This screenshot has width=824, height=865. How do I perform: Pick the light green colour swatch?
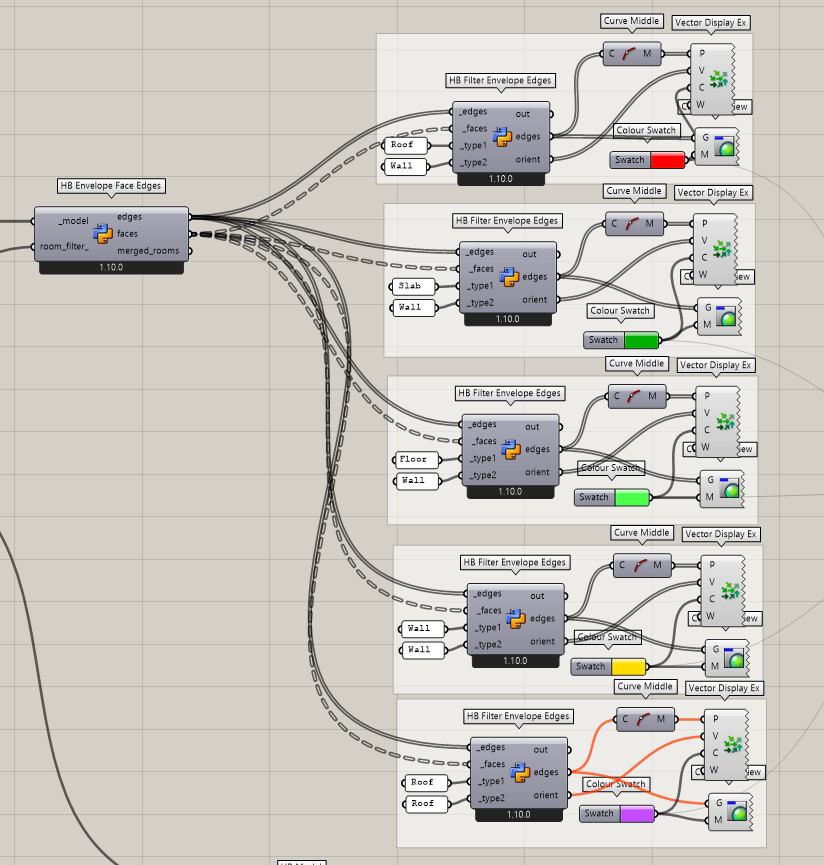tap(632, 497)
